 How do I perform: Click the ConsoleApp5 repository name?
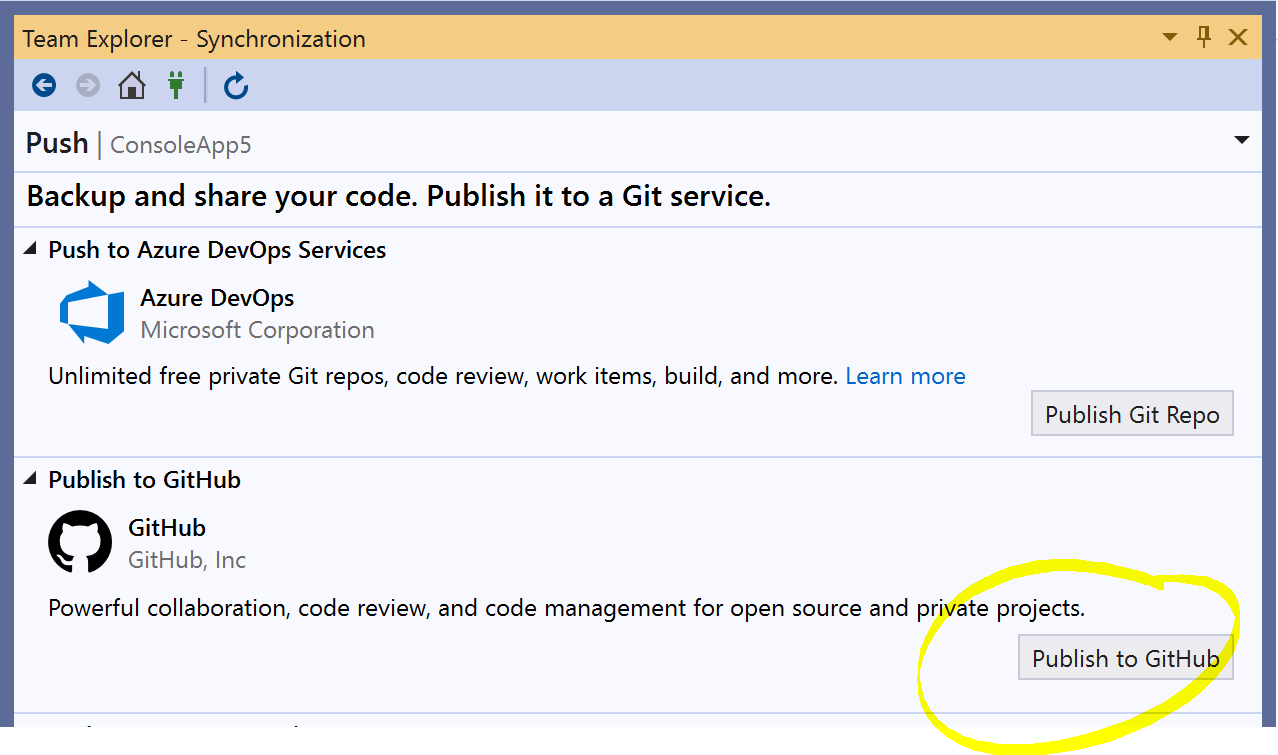(x=181, y=145)
